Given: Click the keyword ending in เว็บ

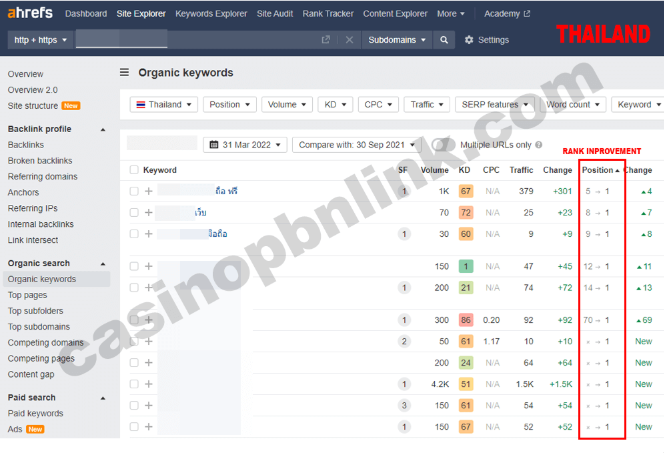Looking at the screenshot, I should (x=200, y=213).
